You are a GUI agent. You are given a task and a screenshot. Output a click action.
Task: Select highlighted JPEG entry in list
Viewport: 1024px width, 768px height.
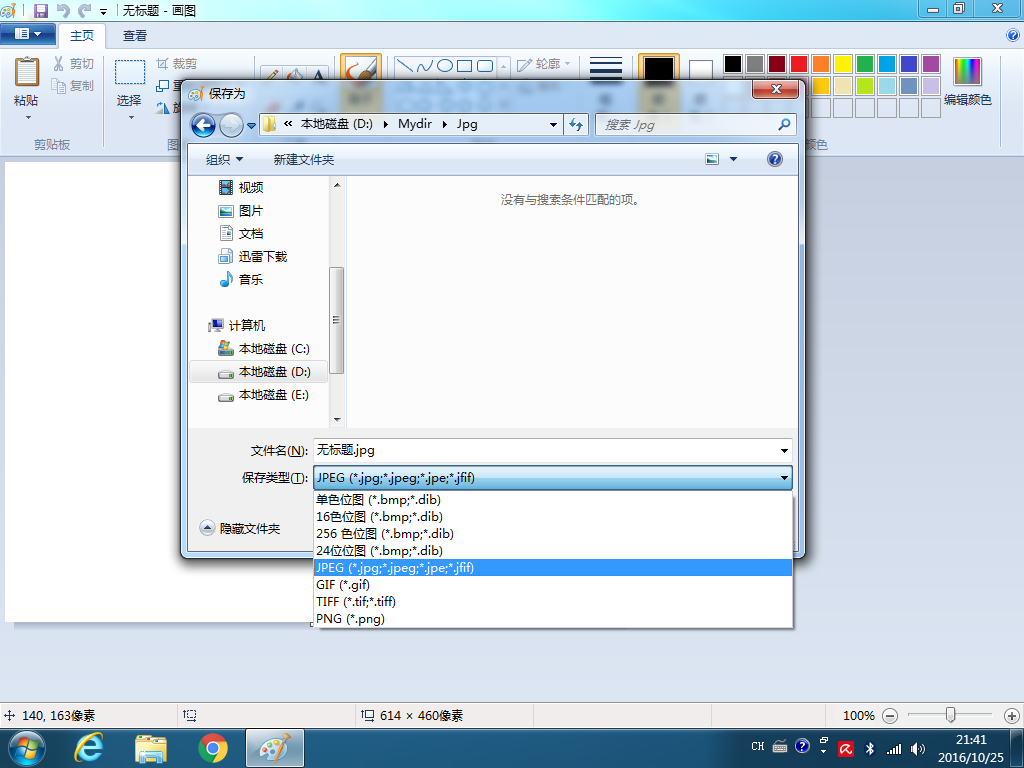(x=553, y=568)
